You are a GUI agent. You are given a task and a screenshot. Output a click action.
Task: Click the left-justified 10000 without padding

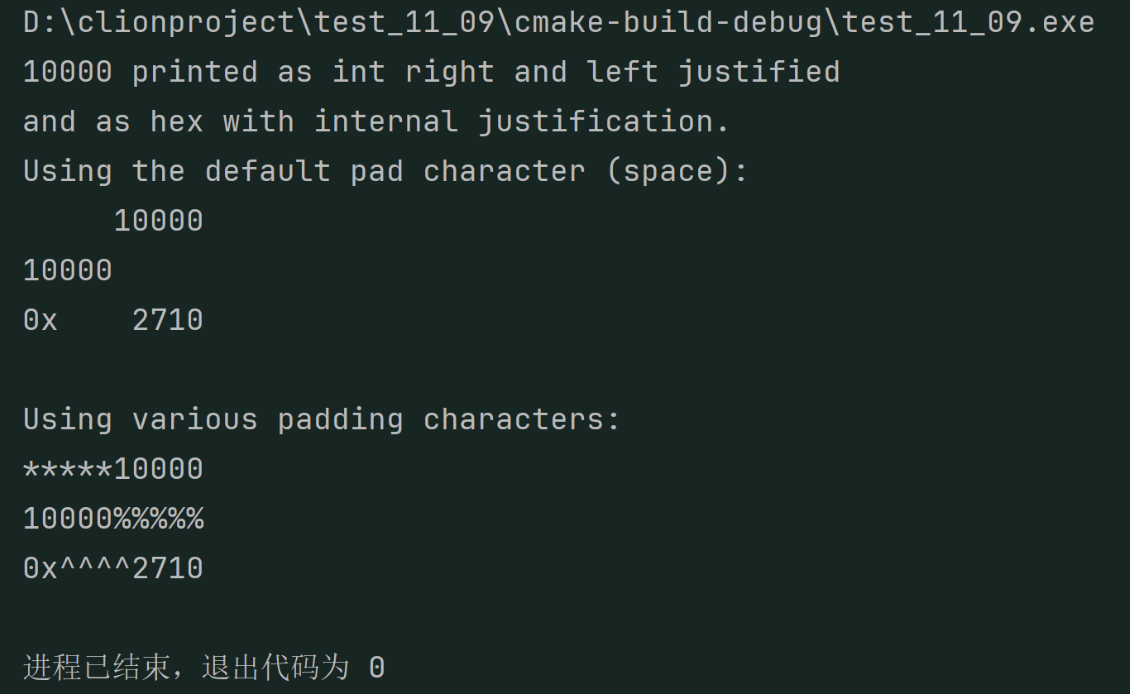click(67, 270)
